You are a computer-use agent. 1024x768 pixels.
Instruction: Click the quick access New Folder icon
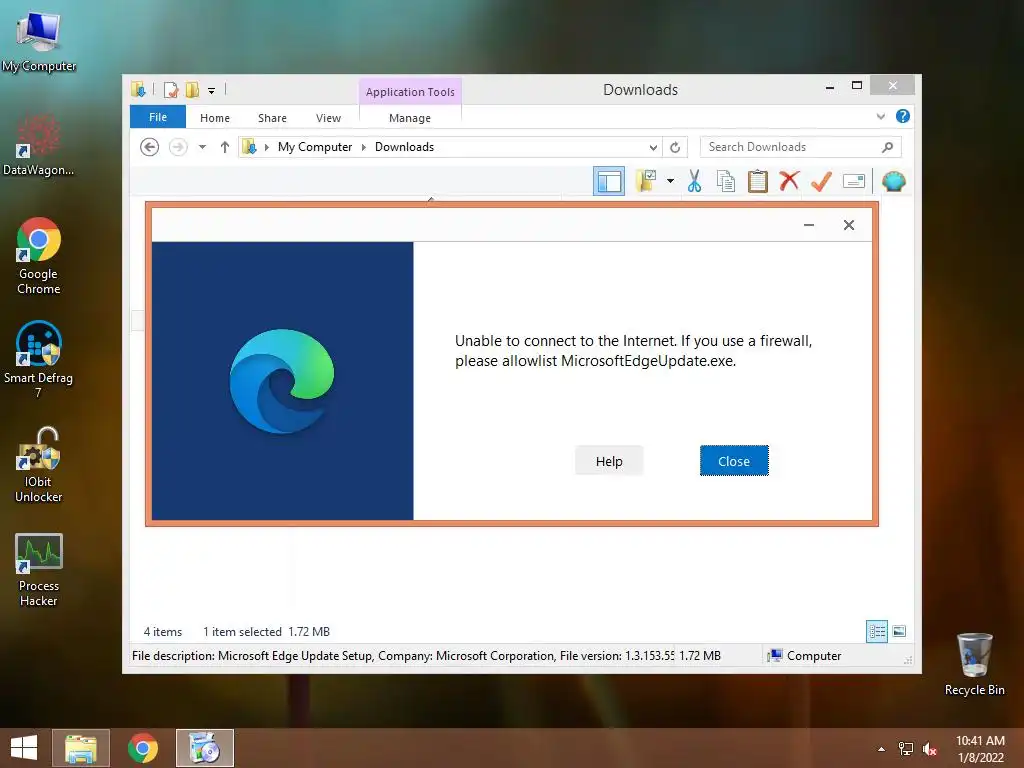[192, 89]
